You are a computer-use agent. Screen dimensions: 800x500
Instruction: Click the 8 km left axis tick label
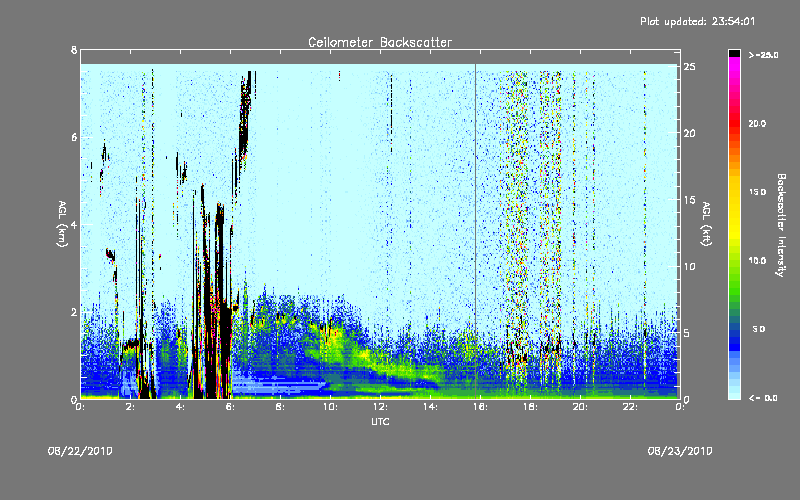click(74, 50)
